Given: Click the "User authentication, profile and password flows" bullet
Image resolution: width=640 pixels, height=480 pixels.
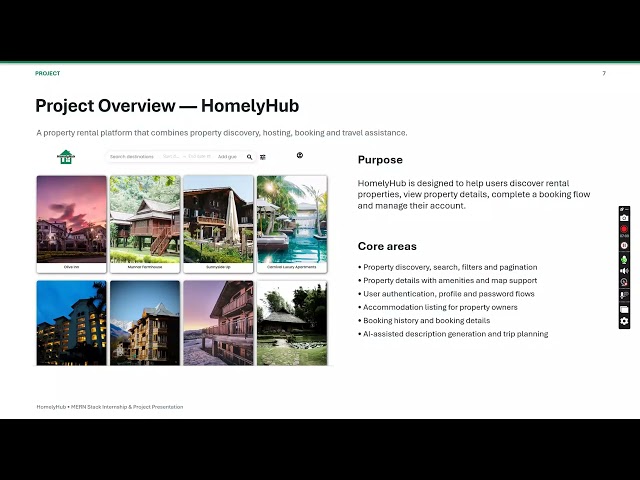Looking at the screenshot, I should [447, 294].
